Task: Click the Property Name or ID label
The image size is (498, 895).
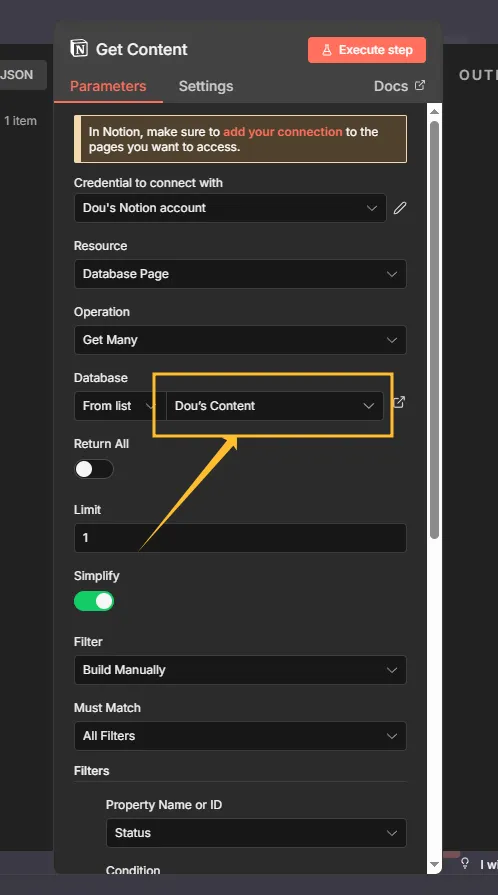Action: pyautogui.click(x=164, y=805)
